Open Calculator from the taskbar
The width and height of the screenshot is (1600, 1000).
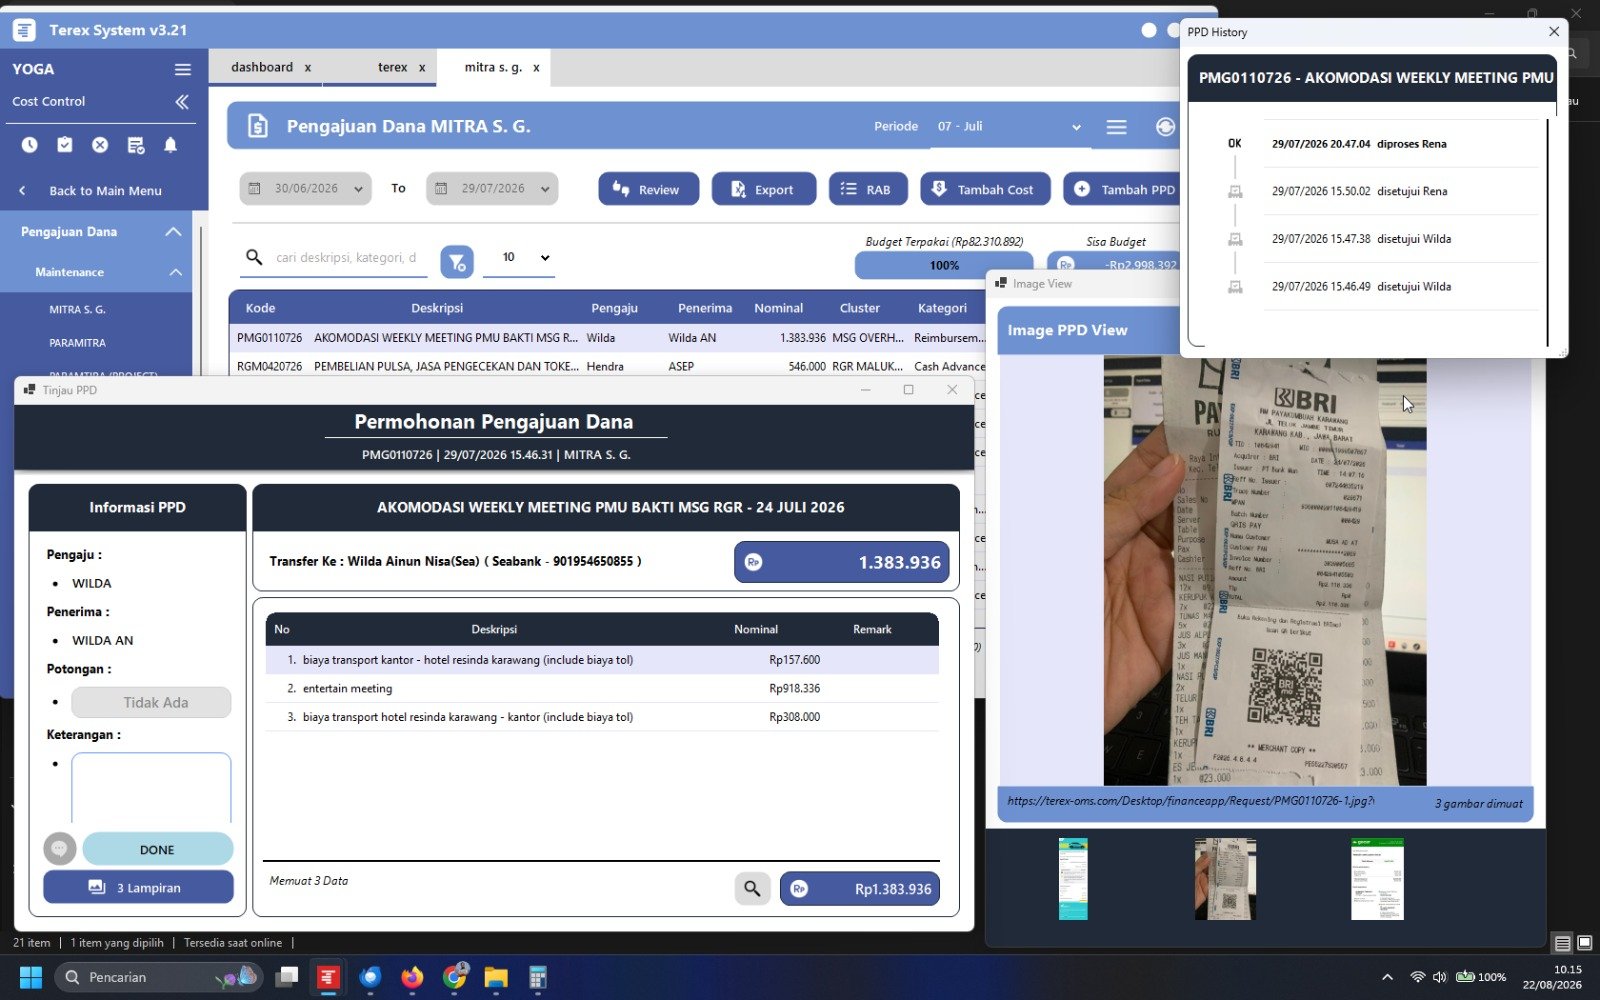click(x=538, y=977)
